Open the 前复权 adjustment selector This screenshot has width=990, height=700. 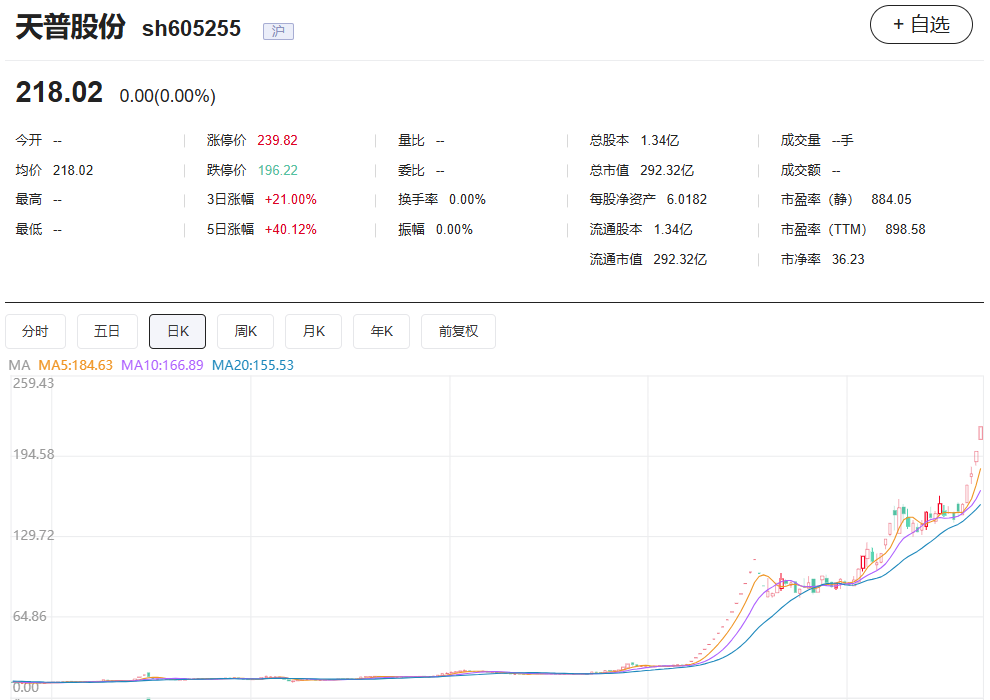458,331
